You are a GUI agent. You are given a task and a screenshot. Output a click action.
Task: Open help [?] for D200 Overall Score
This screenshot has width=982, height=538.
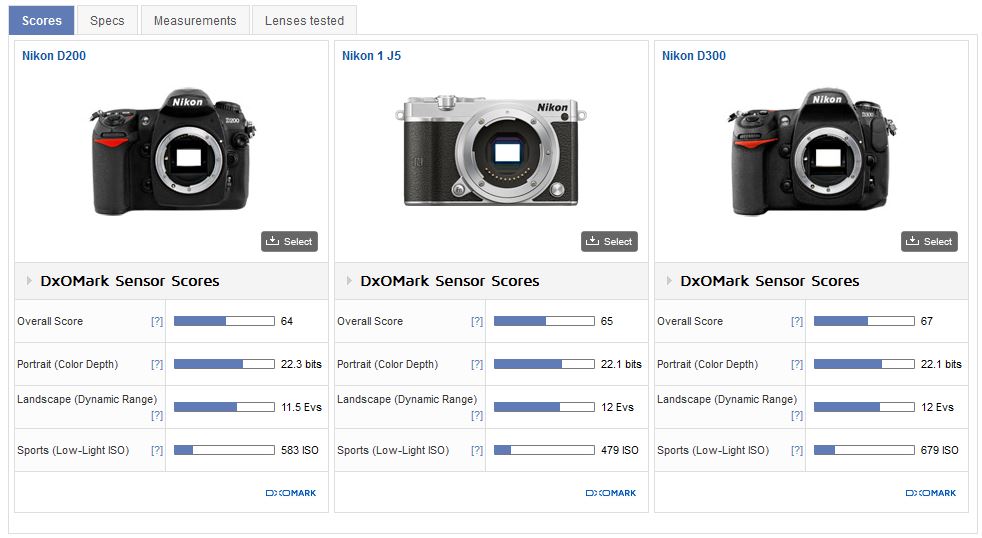157,321
